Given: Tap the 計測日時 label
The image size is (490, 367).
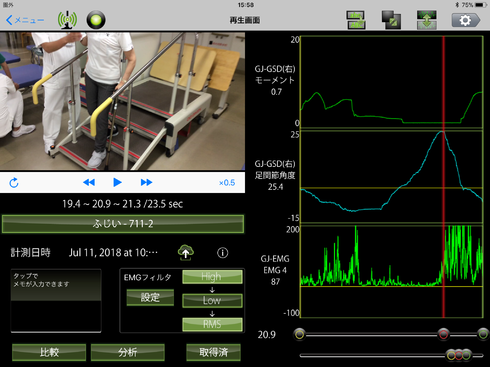Looking at the screenshot, I should [30, 253].
